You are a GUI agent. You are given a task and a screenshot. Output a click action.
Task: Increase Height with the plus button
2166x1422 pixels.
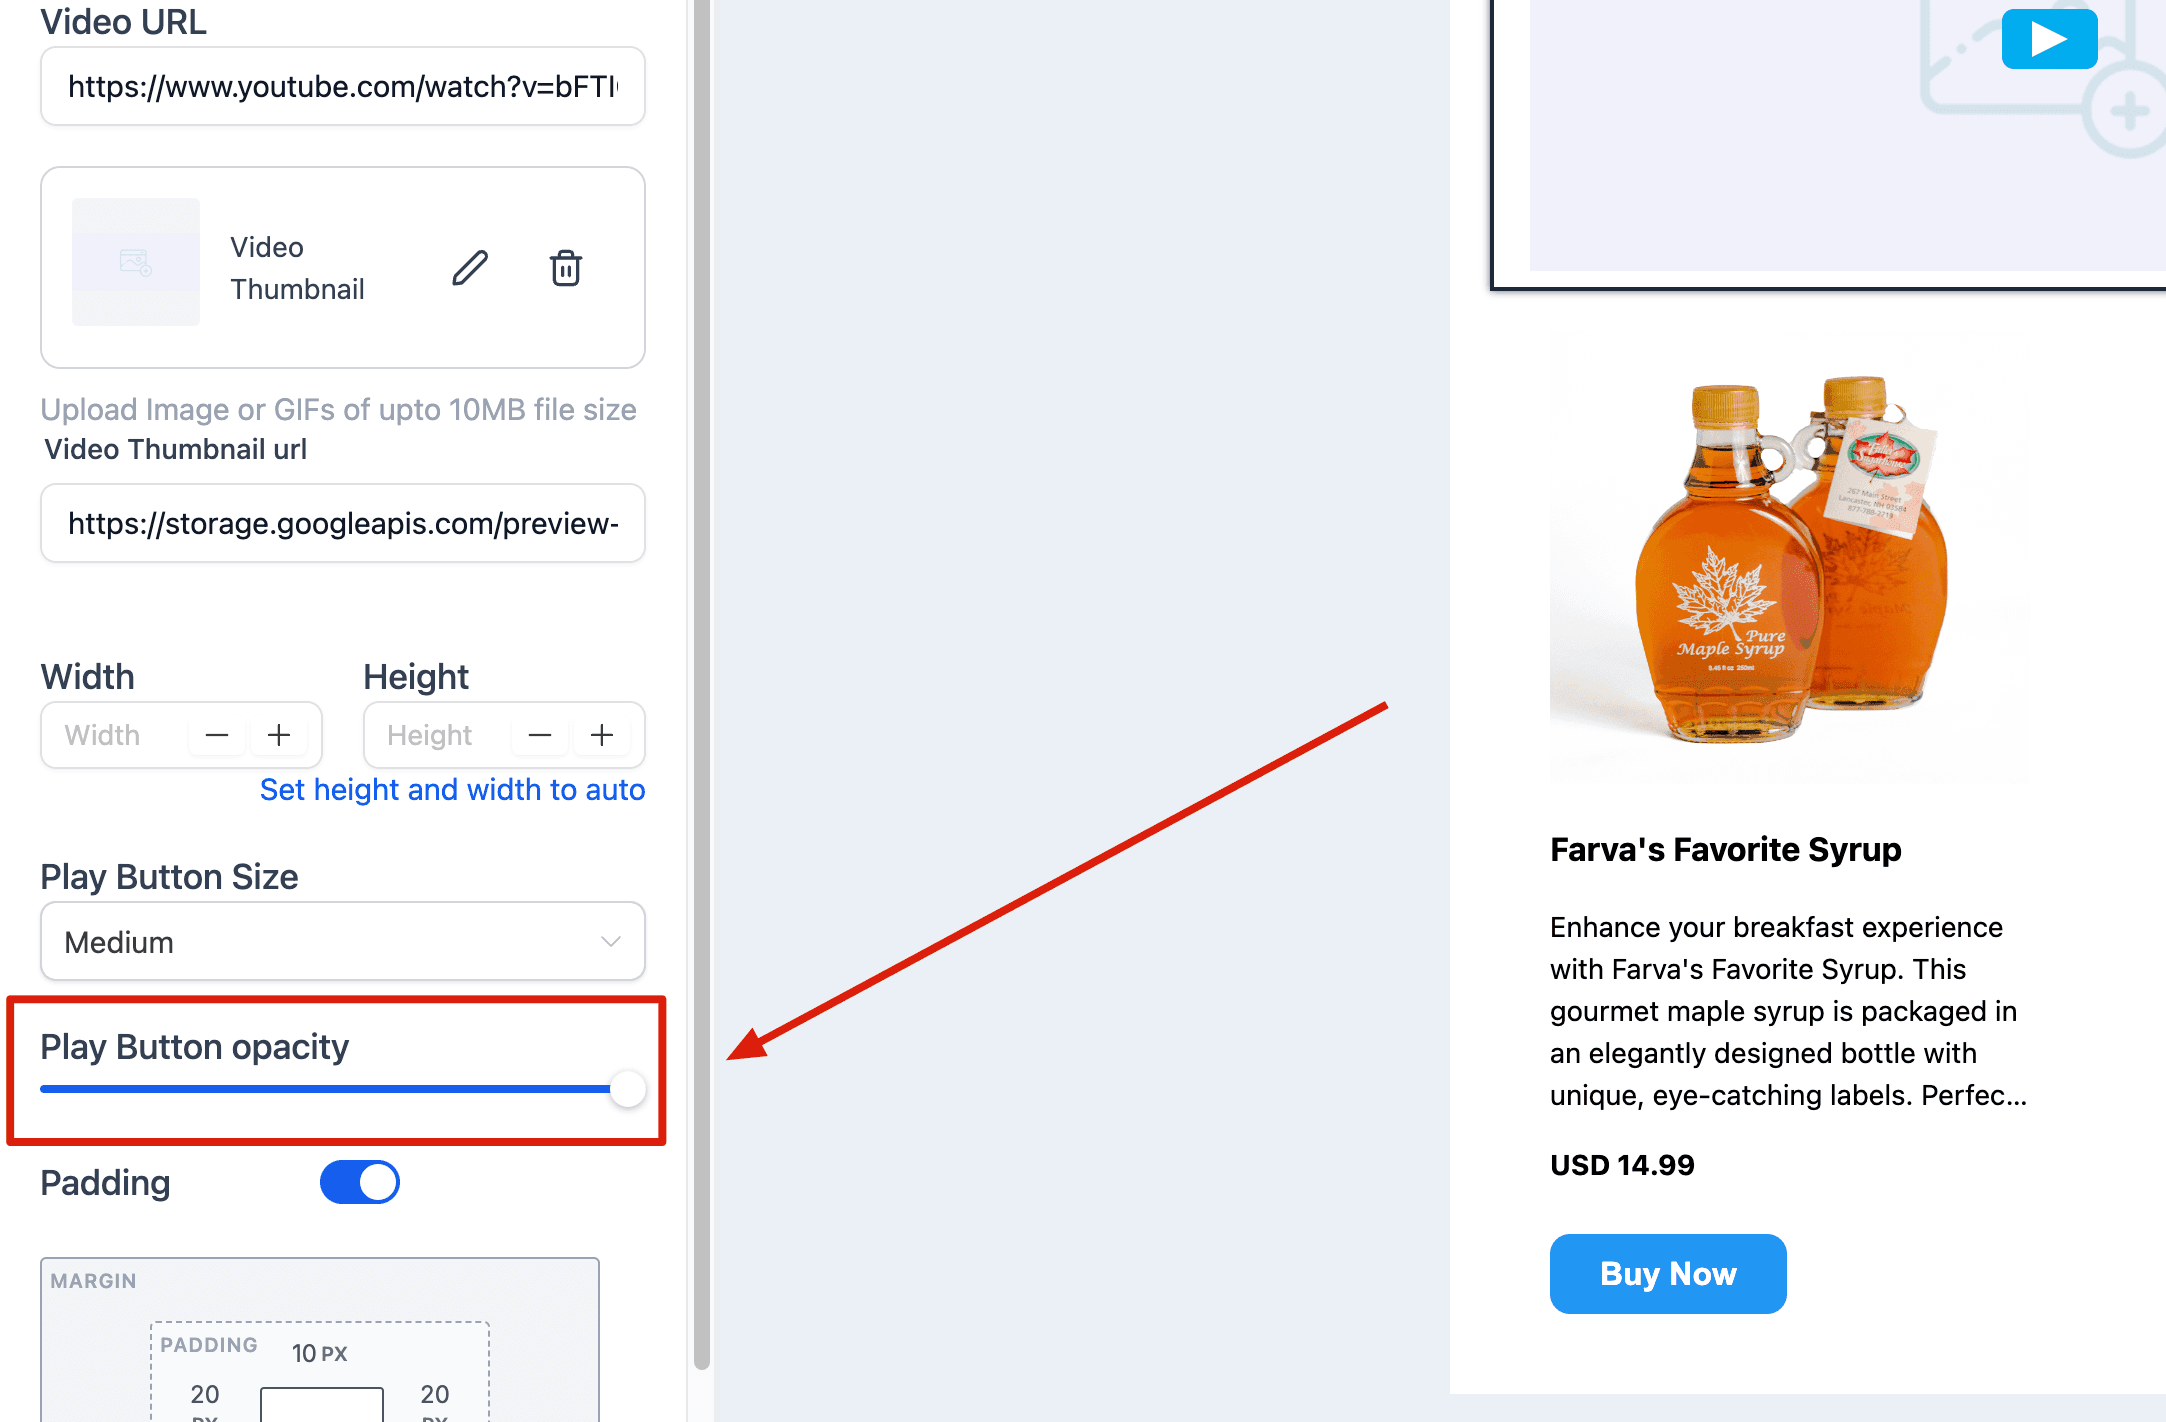point(602,735)
